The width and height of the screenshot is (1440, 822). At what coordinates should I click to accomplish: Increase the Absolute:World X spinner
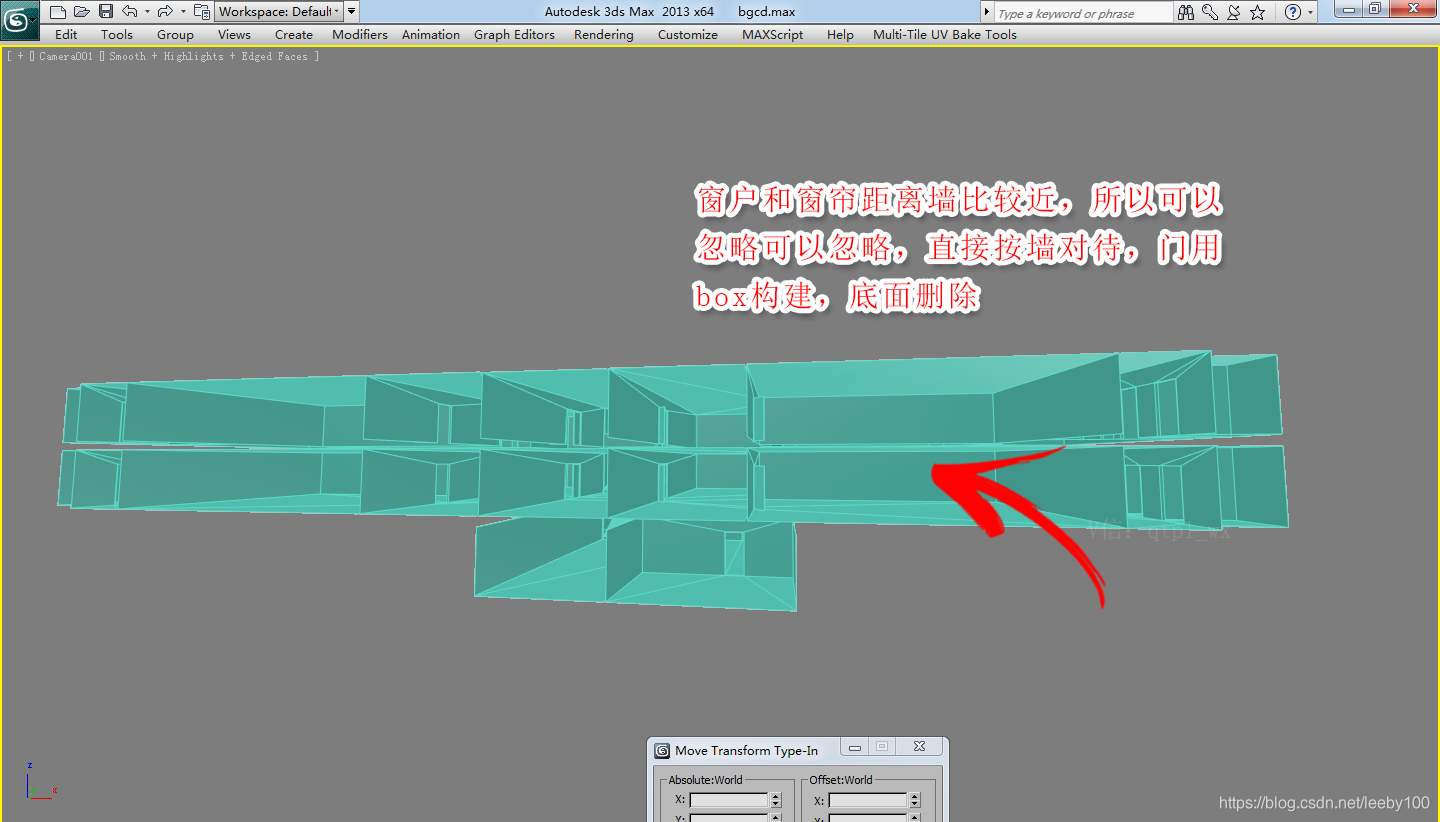[775, 797]
